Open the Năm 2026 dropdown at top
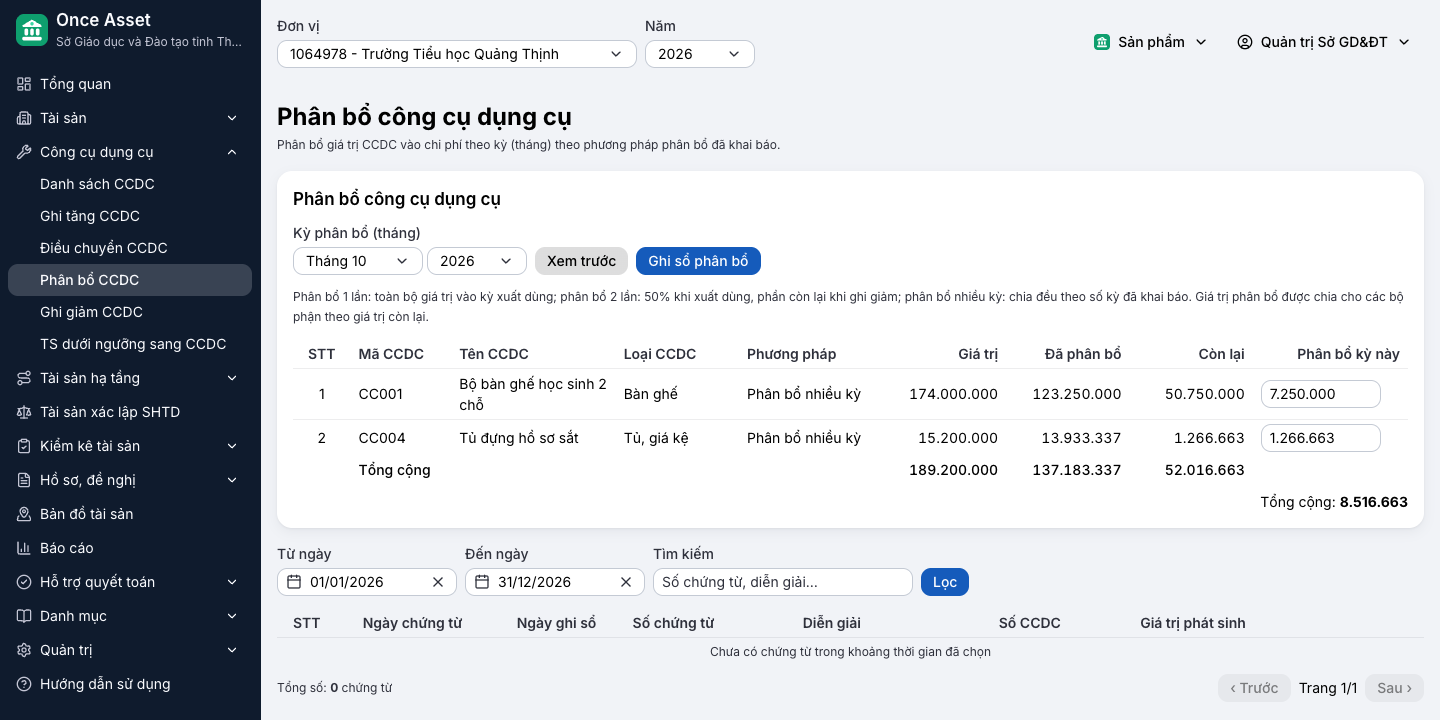1440x720 pixels. point(700,54)
